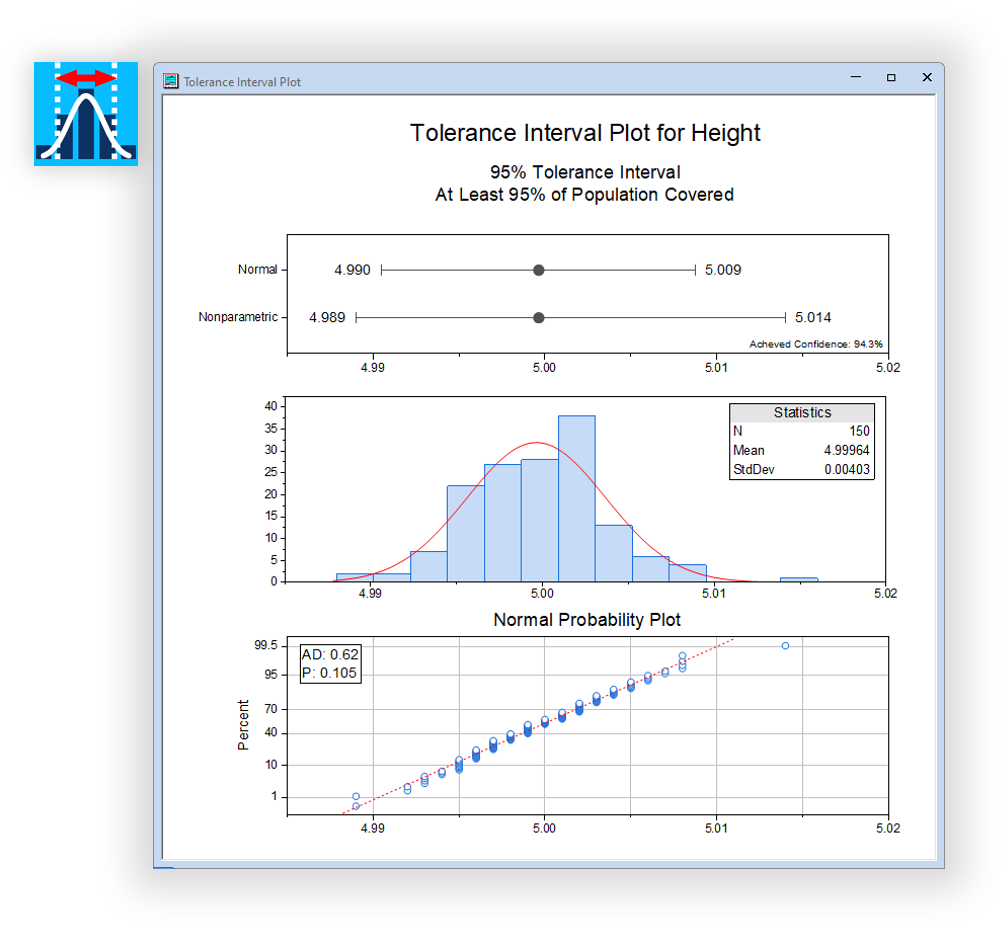Select the Normal interval center point marker
This screenshot has height=931, width=1007.
[538, 269]
